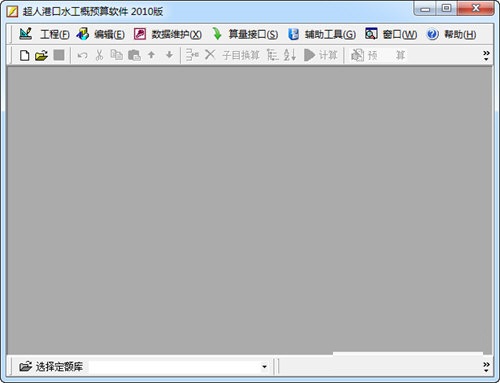The image size is (500, 383).
Task: Open the 算量接口(S) menu
Action: click(x=245, y=34)
